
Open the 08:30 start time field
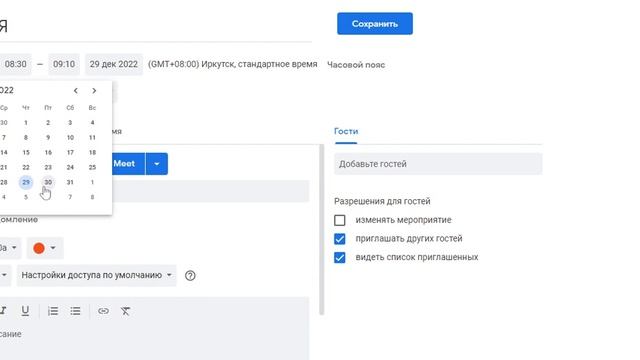(16, 64)
